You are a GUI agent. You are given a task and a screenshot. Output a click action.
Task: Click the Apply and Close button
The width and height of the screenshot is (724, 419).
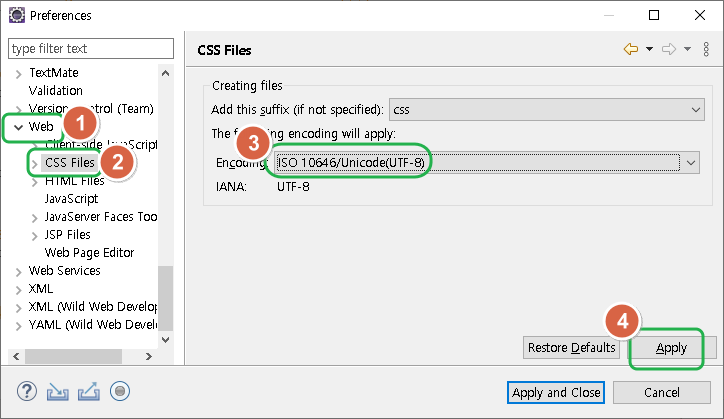point(556,393)
